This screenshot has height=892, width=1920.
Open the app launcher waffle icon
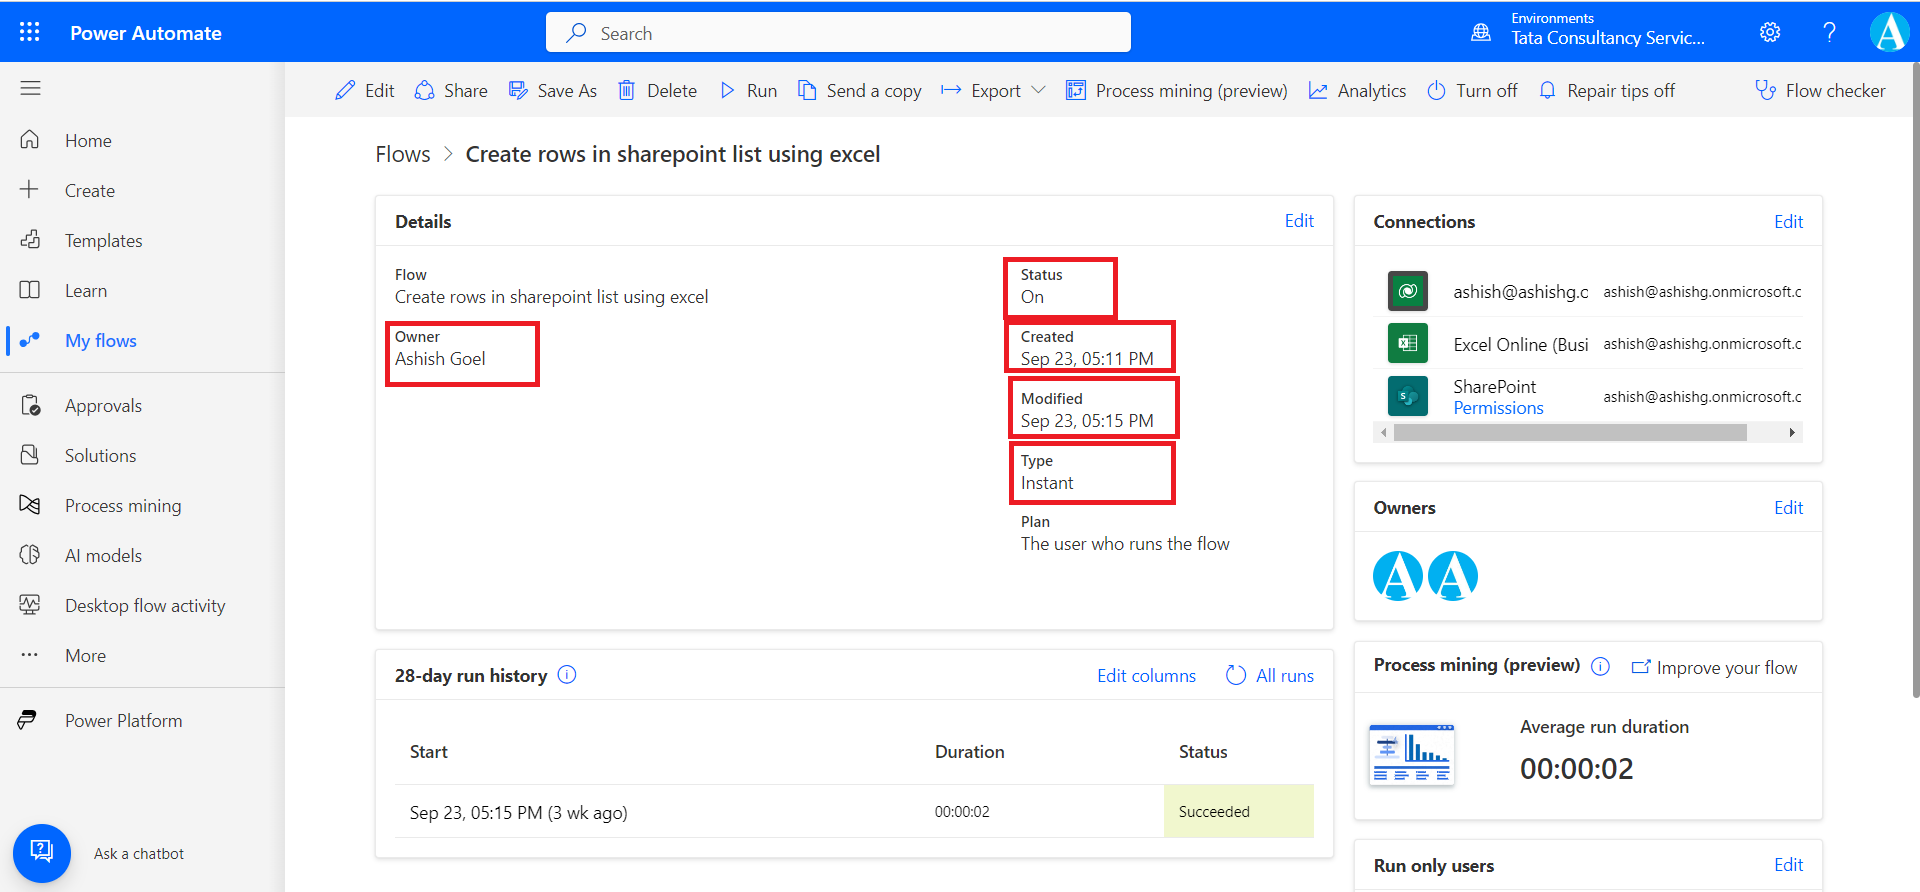click(30, 32)
